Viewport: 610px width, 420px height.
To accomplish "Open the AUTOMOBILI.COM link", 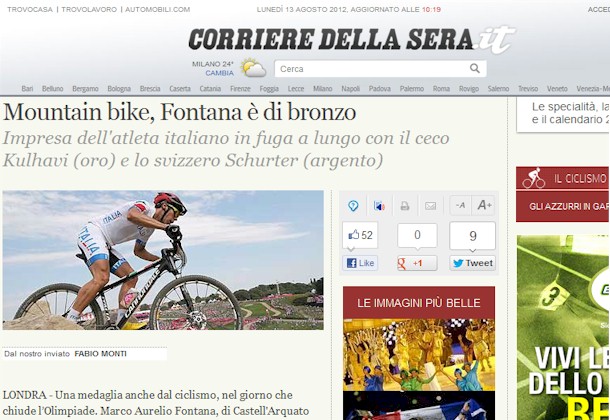I will [158, 9].
